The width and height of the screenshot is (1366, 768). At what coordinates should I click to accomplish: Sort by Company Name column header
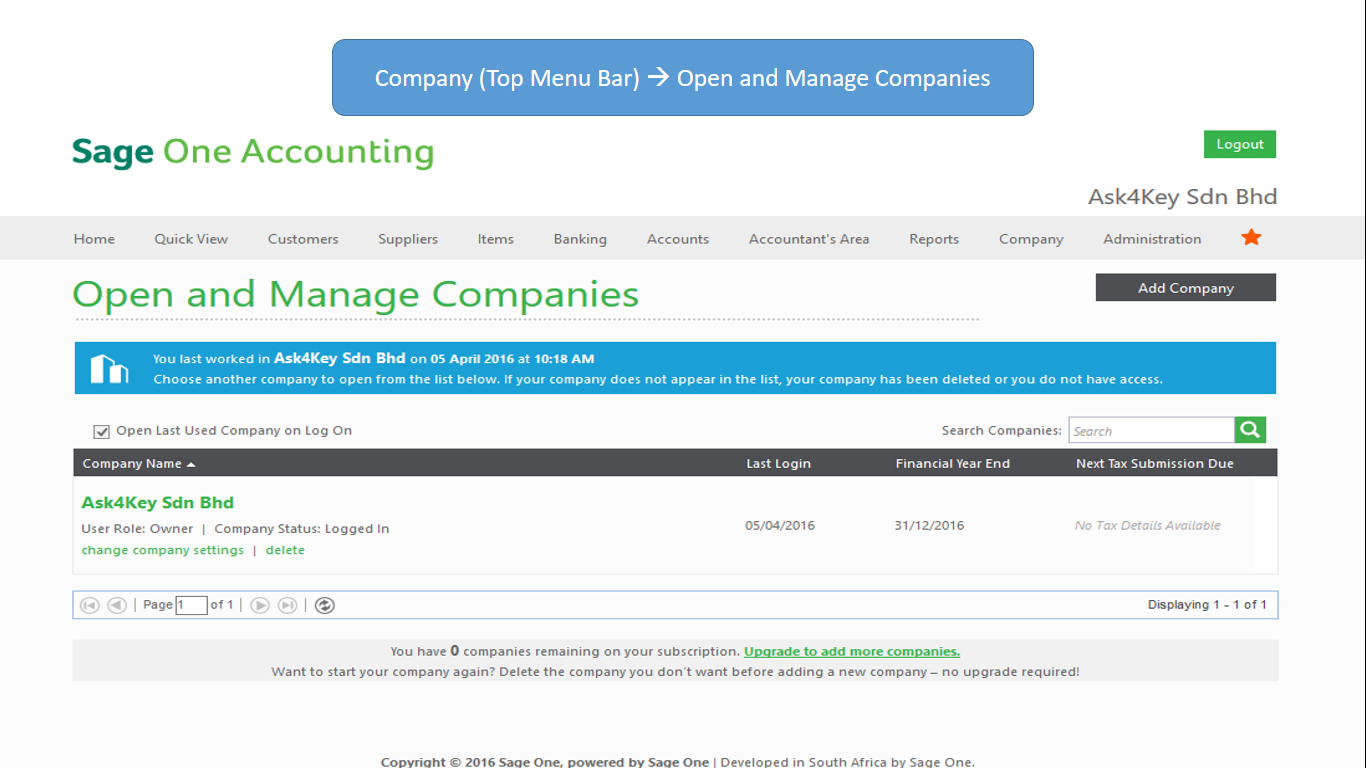[x=139, y=463]
